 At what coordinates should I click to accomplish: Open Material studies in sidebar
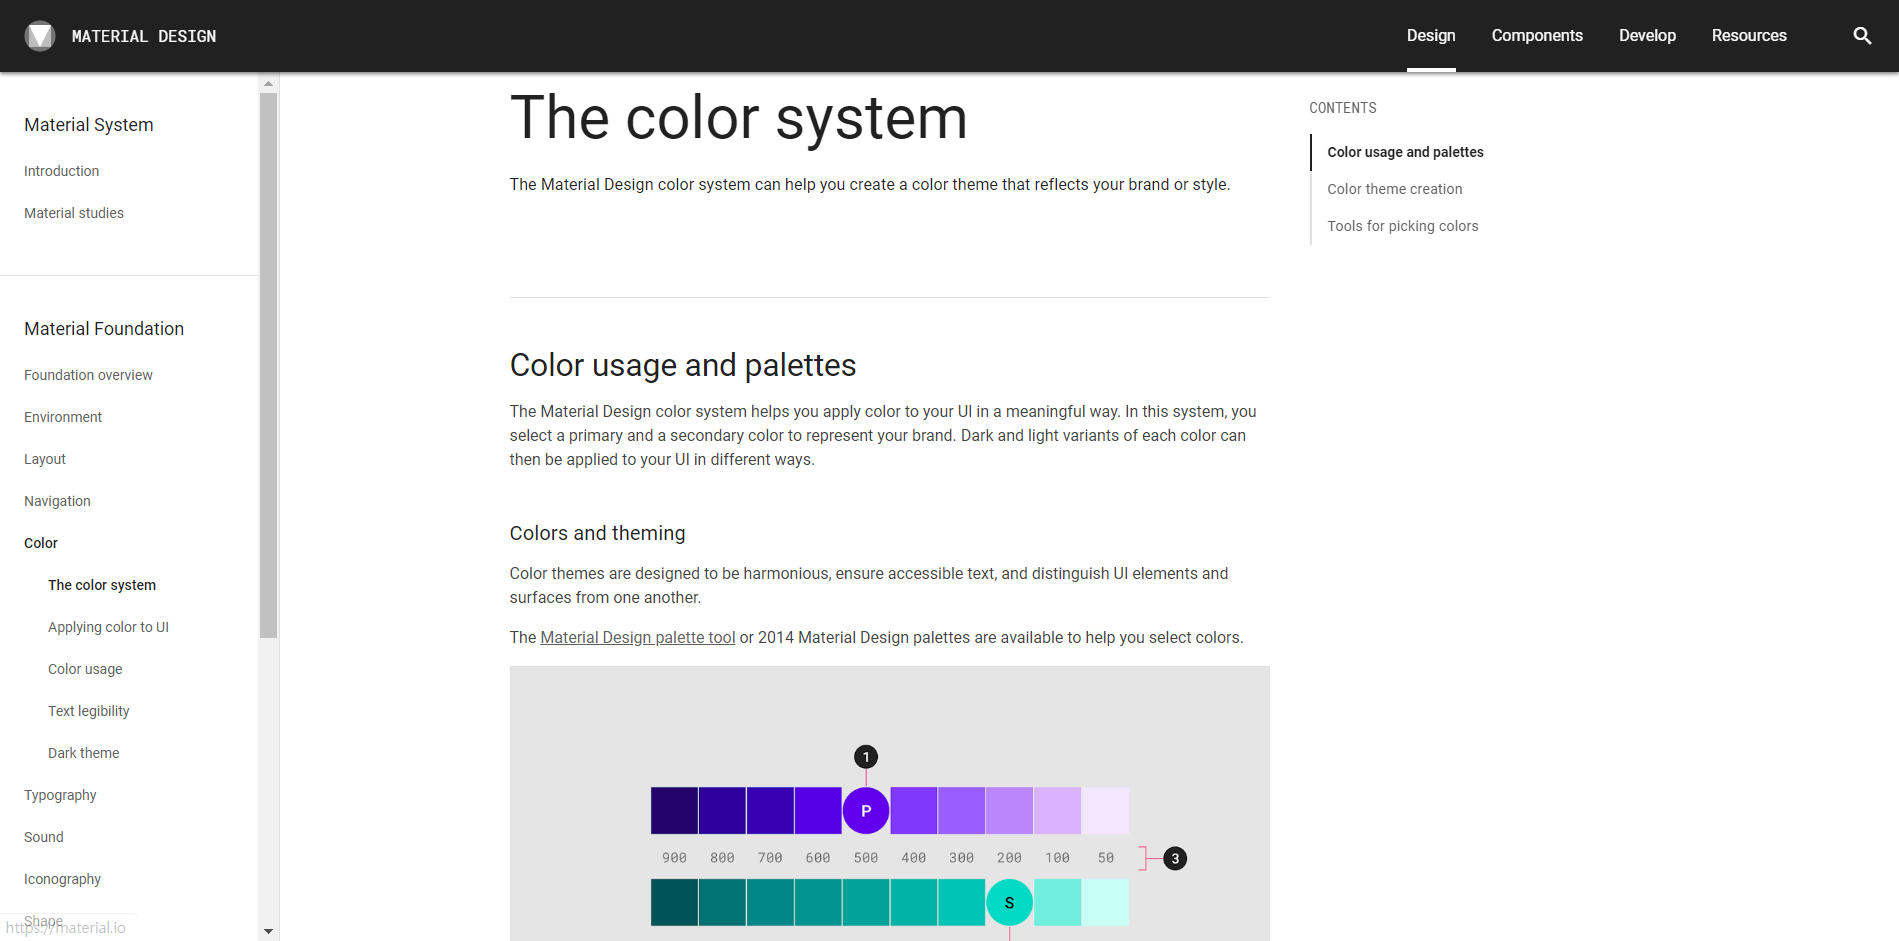74,213
